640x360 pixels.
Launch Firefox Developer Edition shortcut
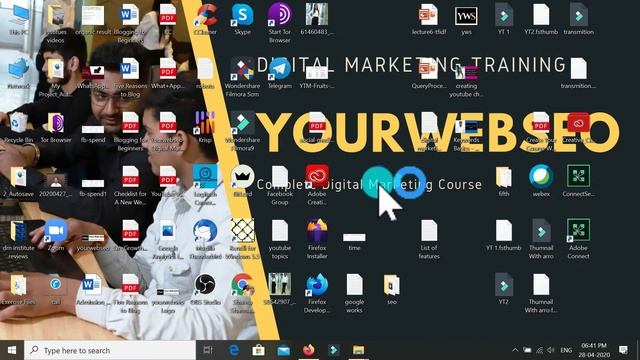[x=317, y=293]
